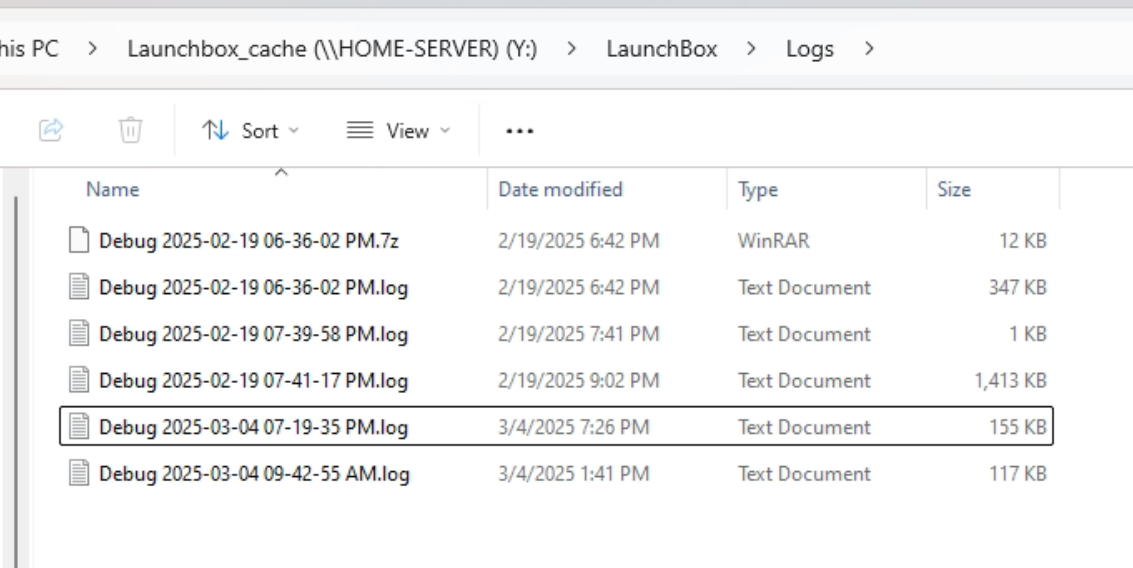Screen dimensions: 1133x568
Task: Expand the chevron after LaunchBox breadcrumb
Action: 751,48
